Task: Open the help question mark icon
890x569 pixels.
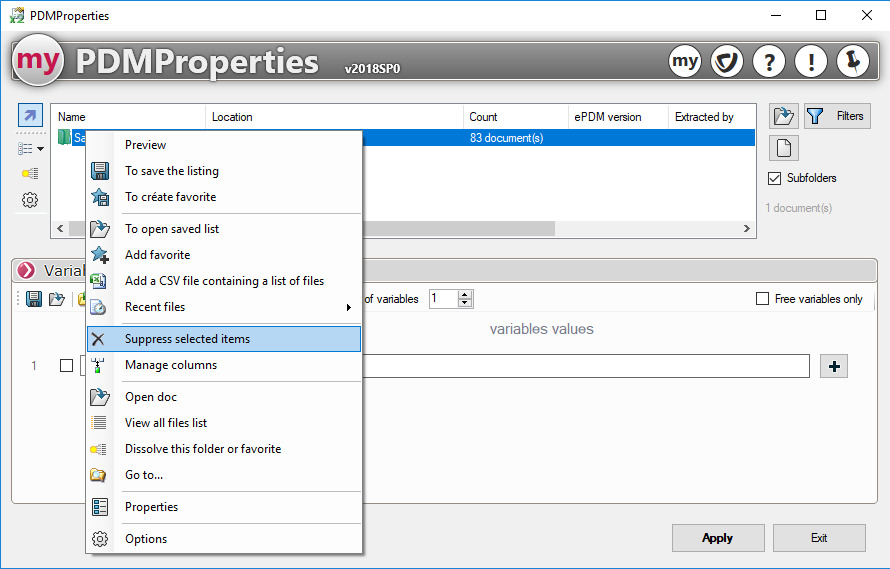Action: tap(768, 62)
